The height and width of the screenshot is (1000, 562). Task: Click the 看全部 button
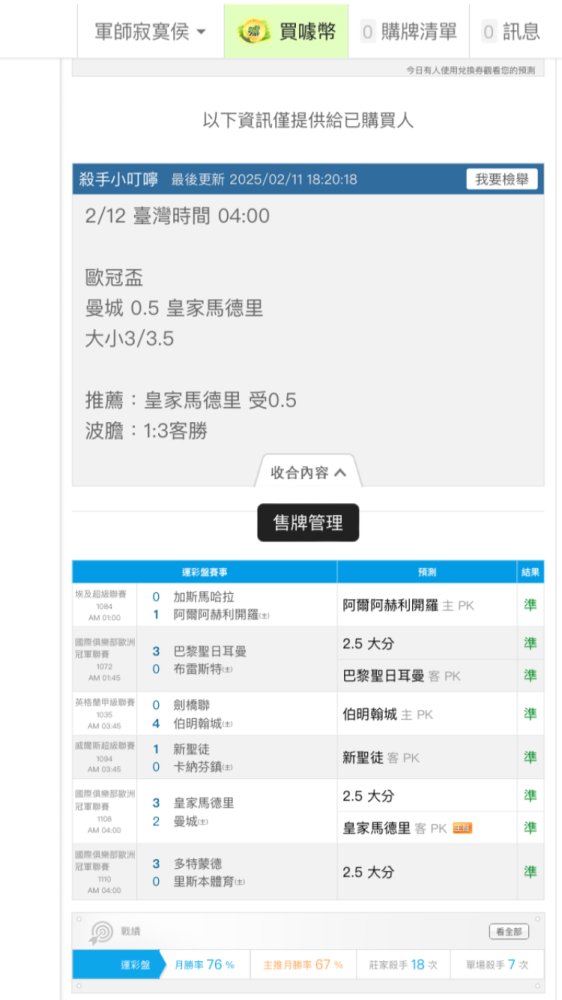coord(509,932)
